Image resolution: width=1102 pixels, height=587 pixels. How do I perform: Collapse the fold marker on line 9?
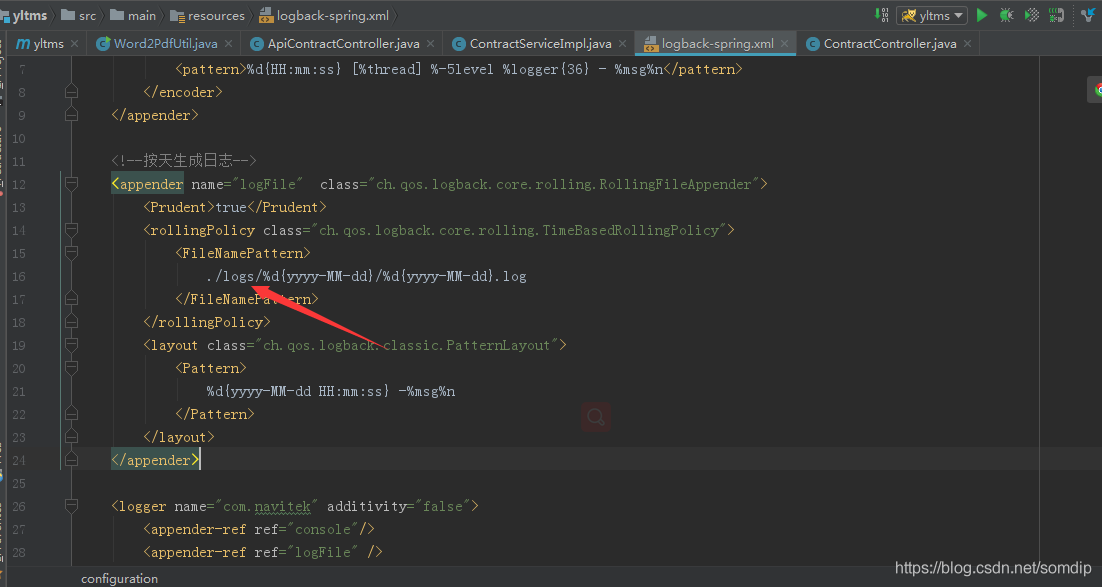point(71,115)
